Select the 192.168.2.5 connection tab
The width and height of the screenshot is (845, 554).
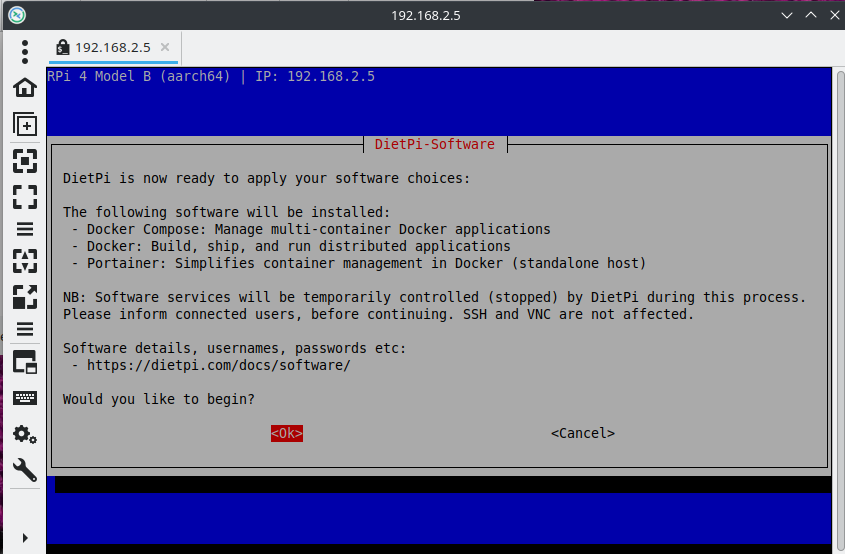point(113,47)
